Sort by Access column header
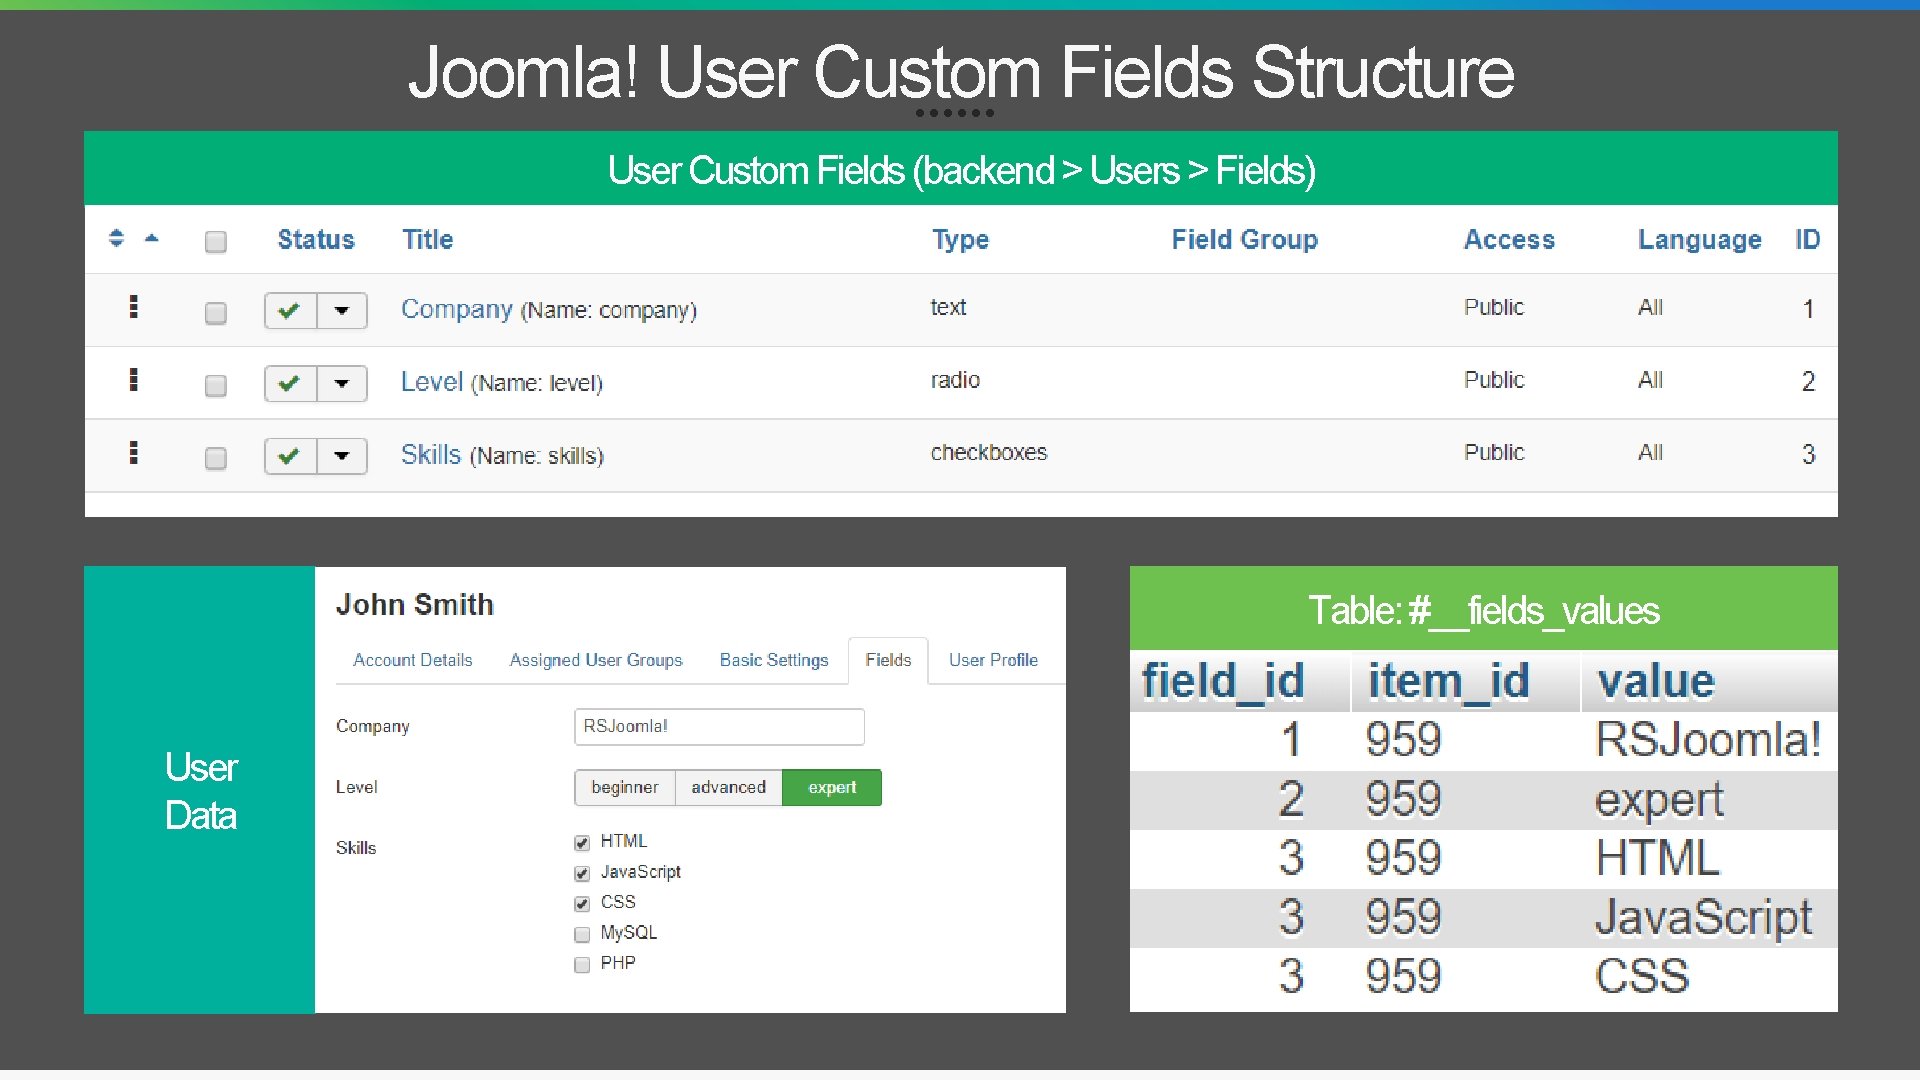 [1510, 239]
